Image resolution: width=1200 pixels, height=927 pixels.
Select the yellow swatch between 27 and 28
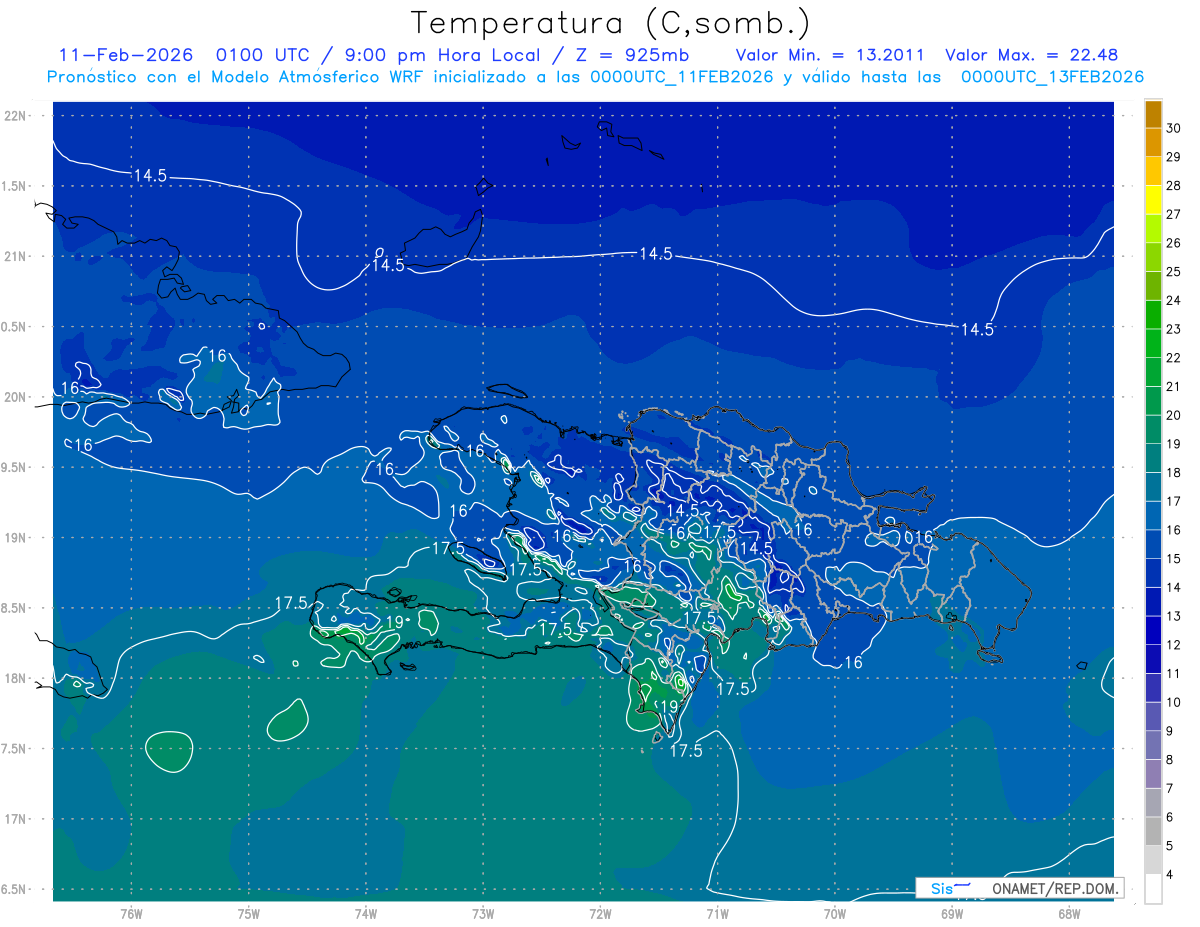pos(1153,200)
